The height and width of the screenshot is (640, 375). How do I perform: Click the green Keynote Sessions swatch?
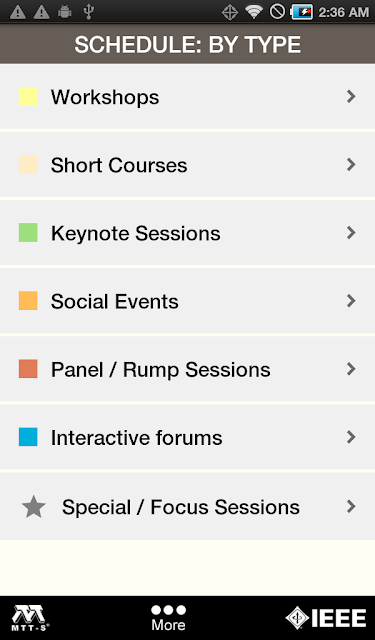28,233
